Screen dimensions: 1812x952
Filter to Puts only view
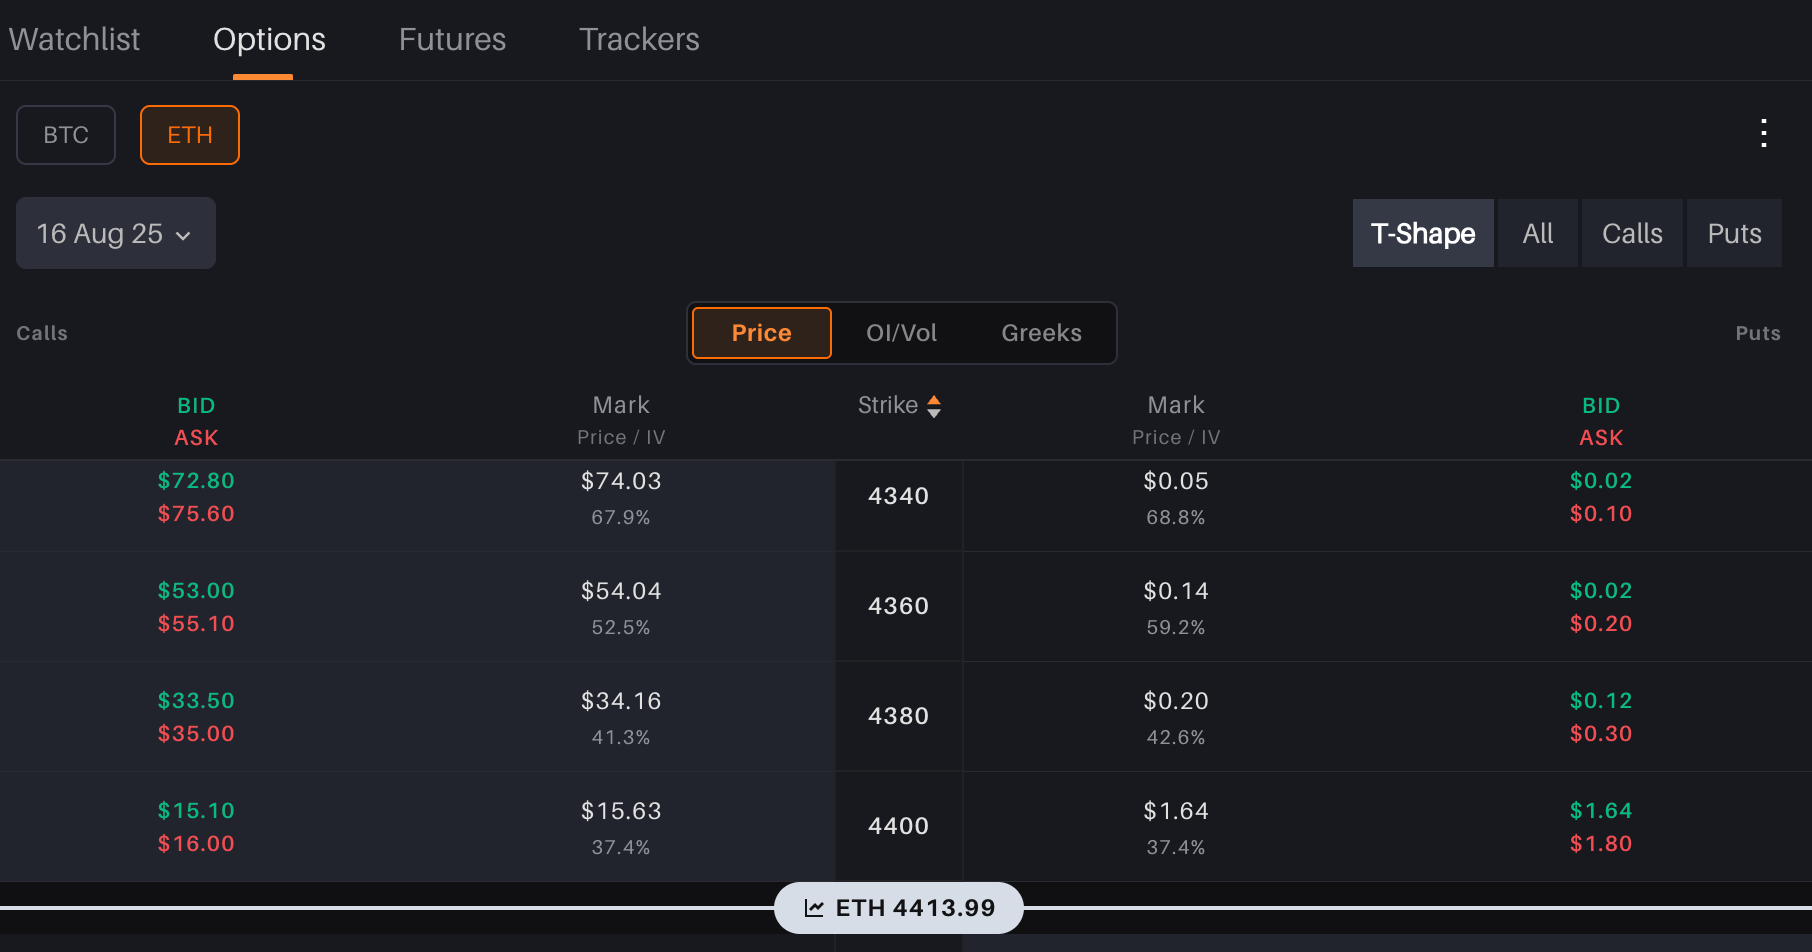click(1734, 233)
